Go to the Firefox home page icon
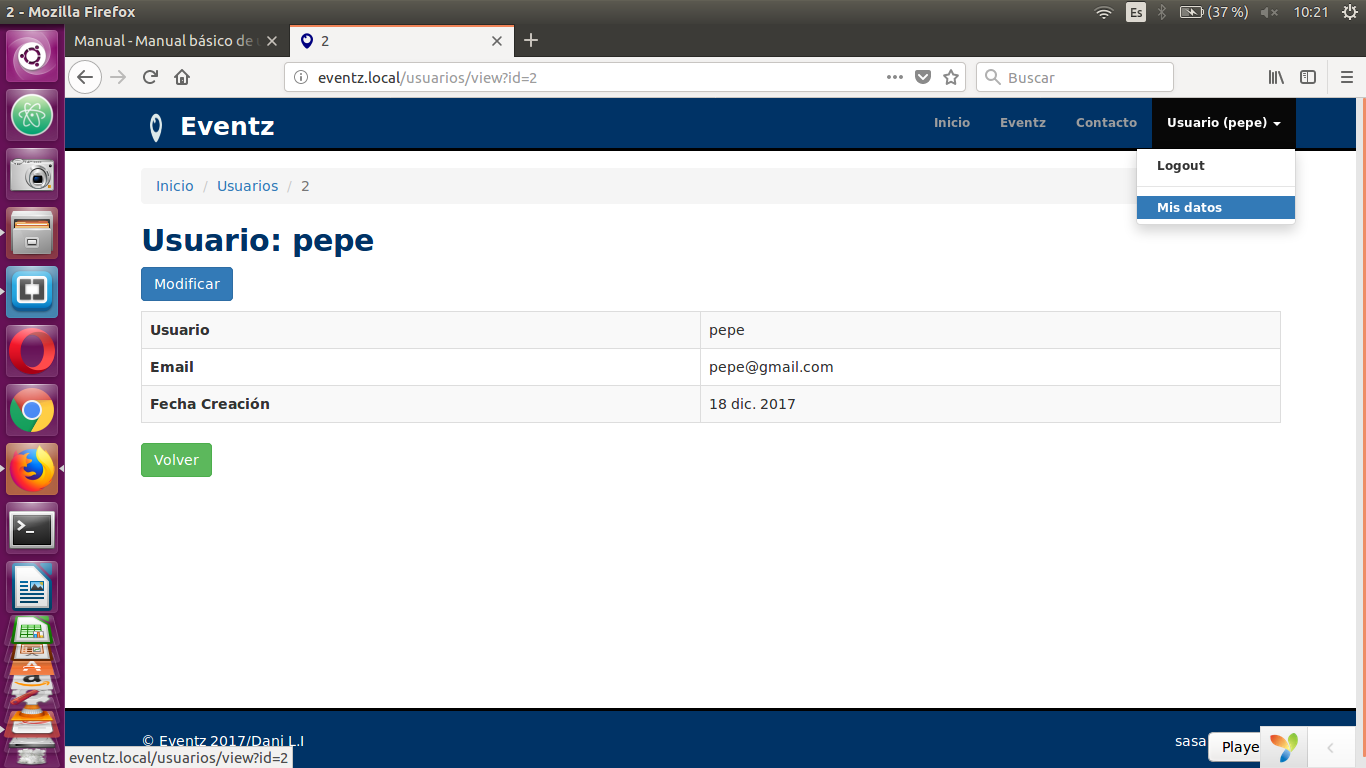1366x768 pixels. click(182, 77)
